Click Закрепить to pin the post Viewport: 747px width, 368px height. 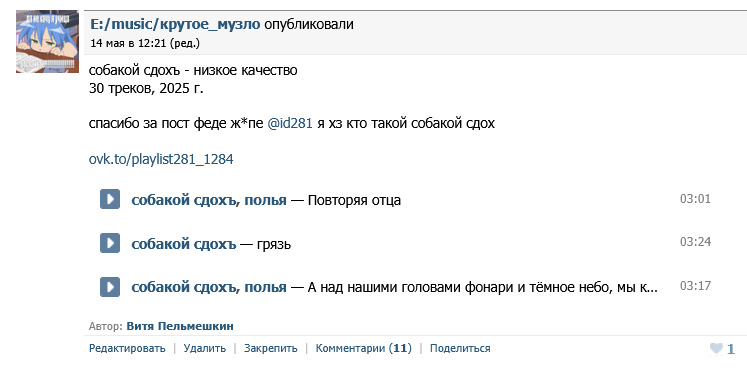(271, 348)
